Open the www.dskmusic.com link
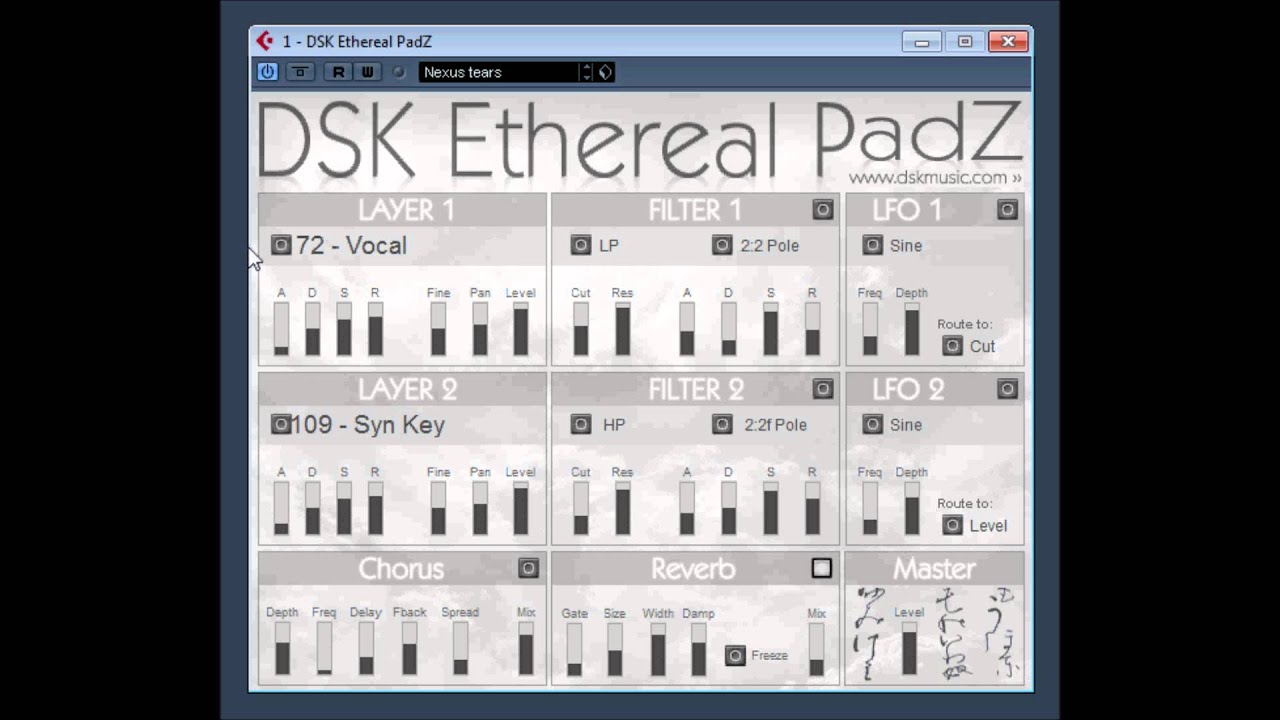The width and height of the screenshot is (1280, 720). pyautogui.click(x=935, y=177)
